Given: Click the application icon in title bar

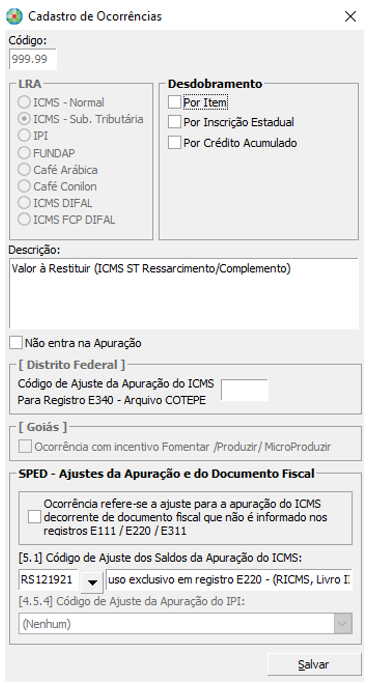Looking at the screenshot, I should pos(14,16).
